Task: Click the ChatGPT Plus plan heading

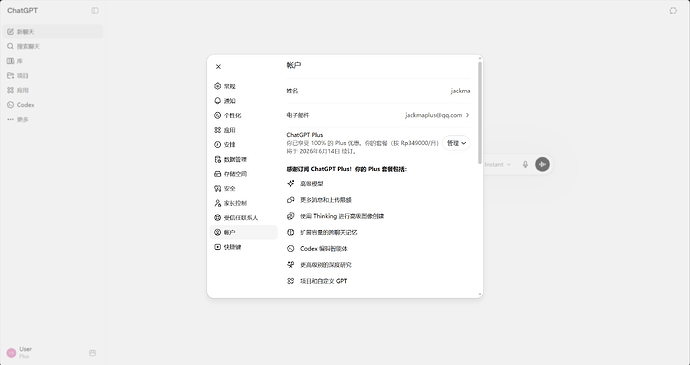Action: click(305, 135)
